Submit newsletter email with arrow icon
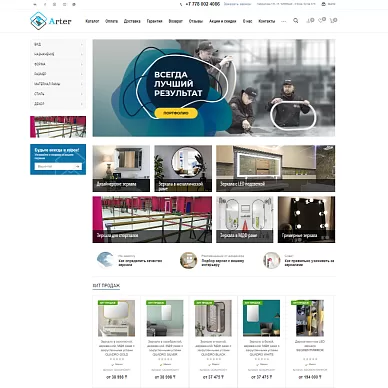Viewport: 388px width, 388px height. (x=77, y=166)
